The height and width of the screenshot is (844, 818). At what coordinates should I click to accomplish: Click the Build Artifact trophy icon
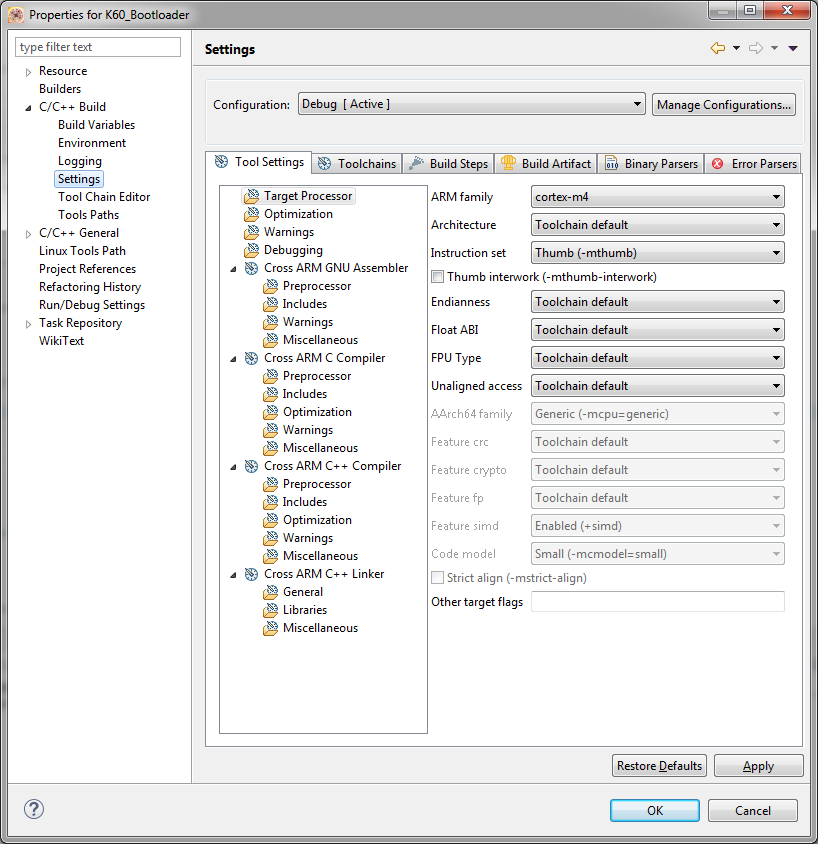[x=508, y=163]
